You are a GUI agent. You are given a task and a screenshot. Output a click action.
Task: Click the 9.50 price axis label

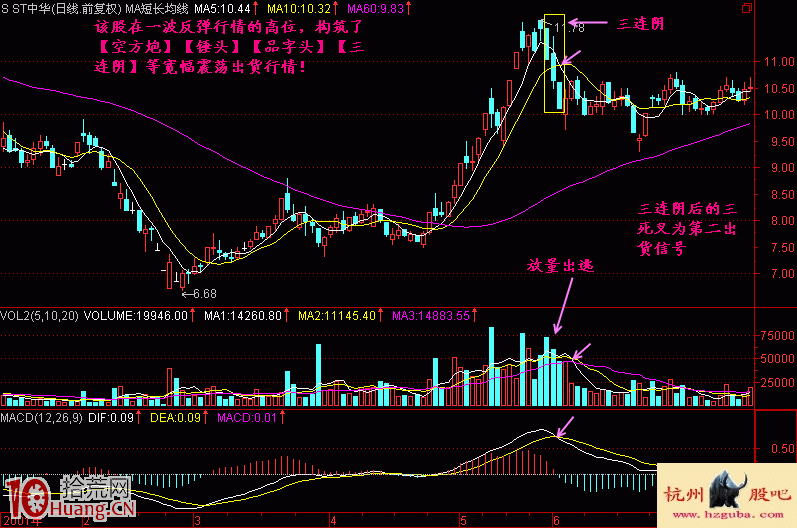tap(782, 141)
